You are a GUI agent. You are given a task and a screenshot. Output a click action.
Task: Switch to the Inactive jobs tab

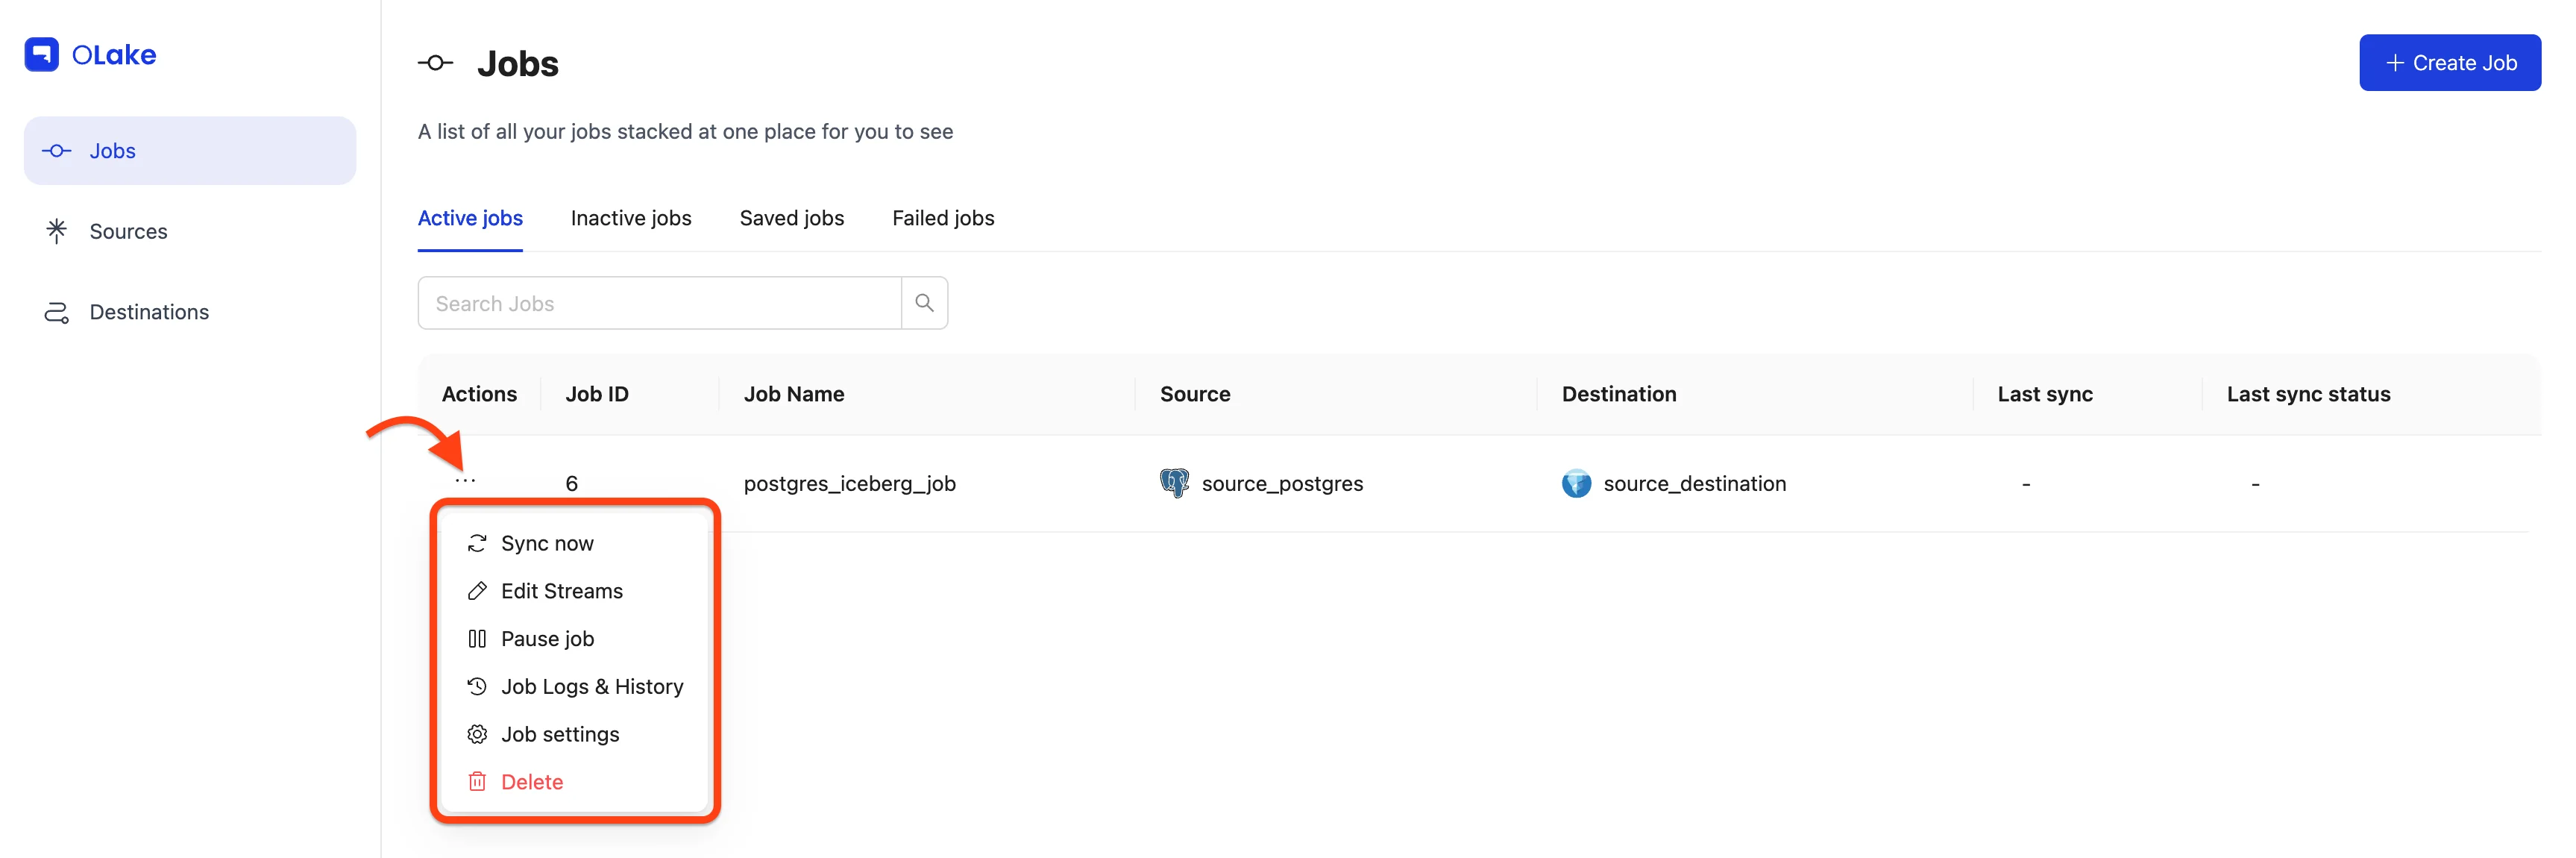[631, 218]
